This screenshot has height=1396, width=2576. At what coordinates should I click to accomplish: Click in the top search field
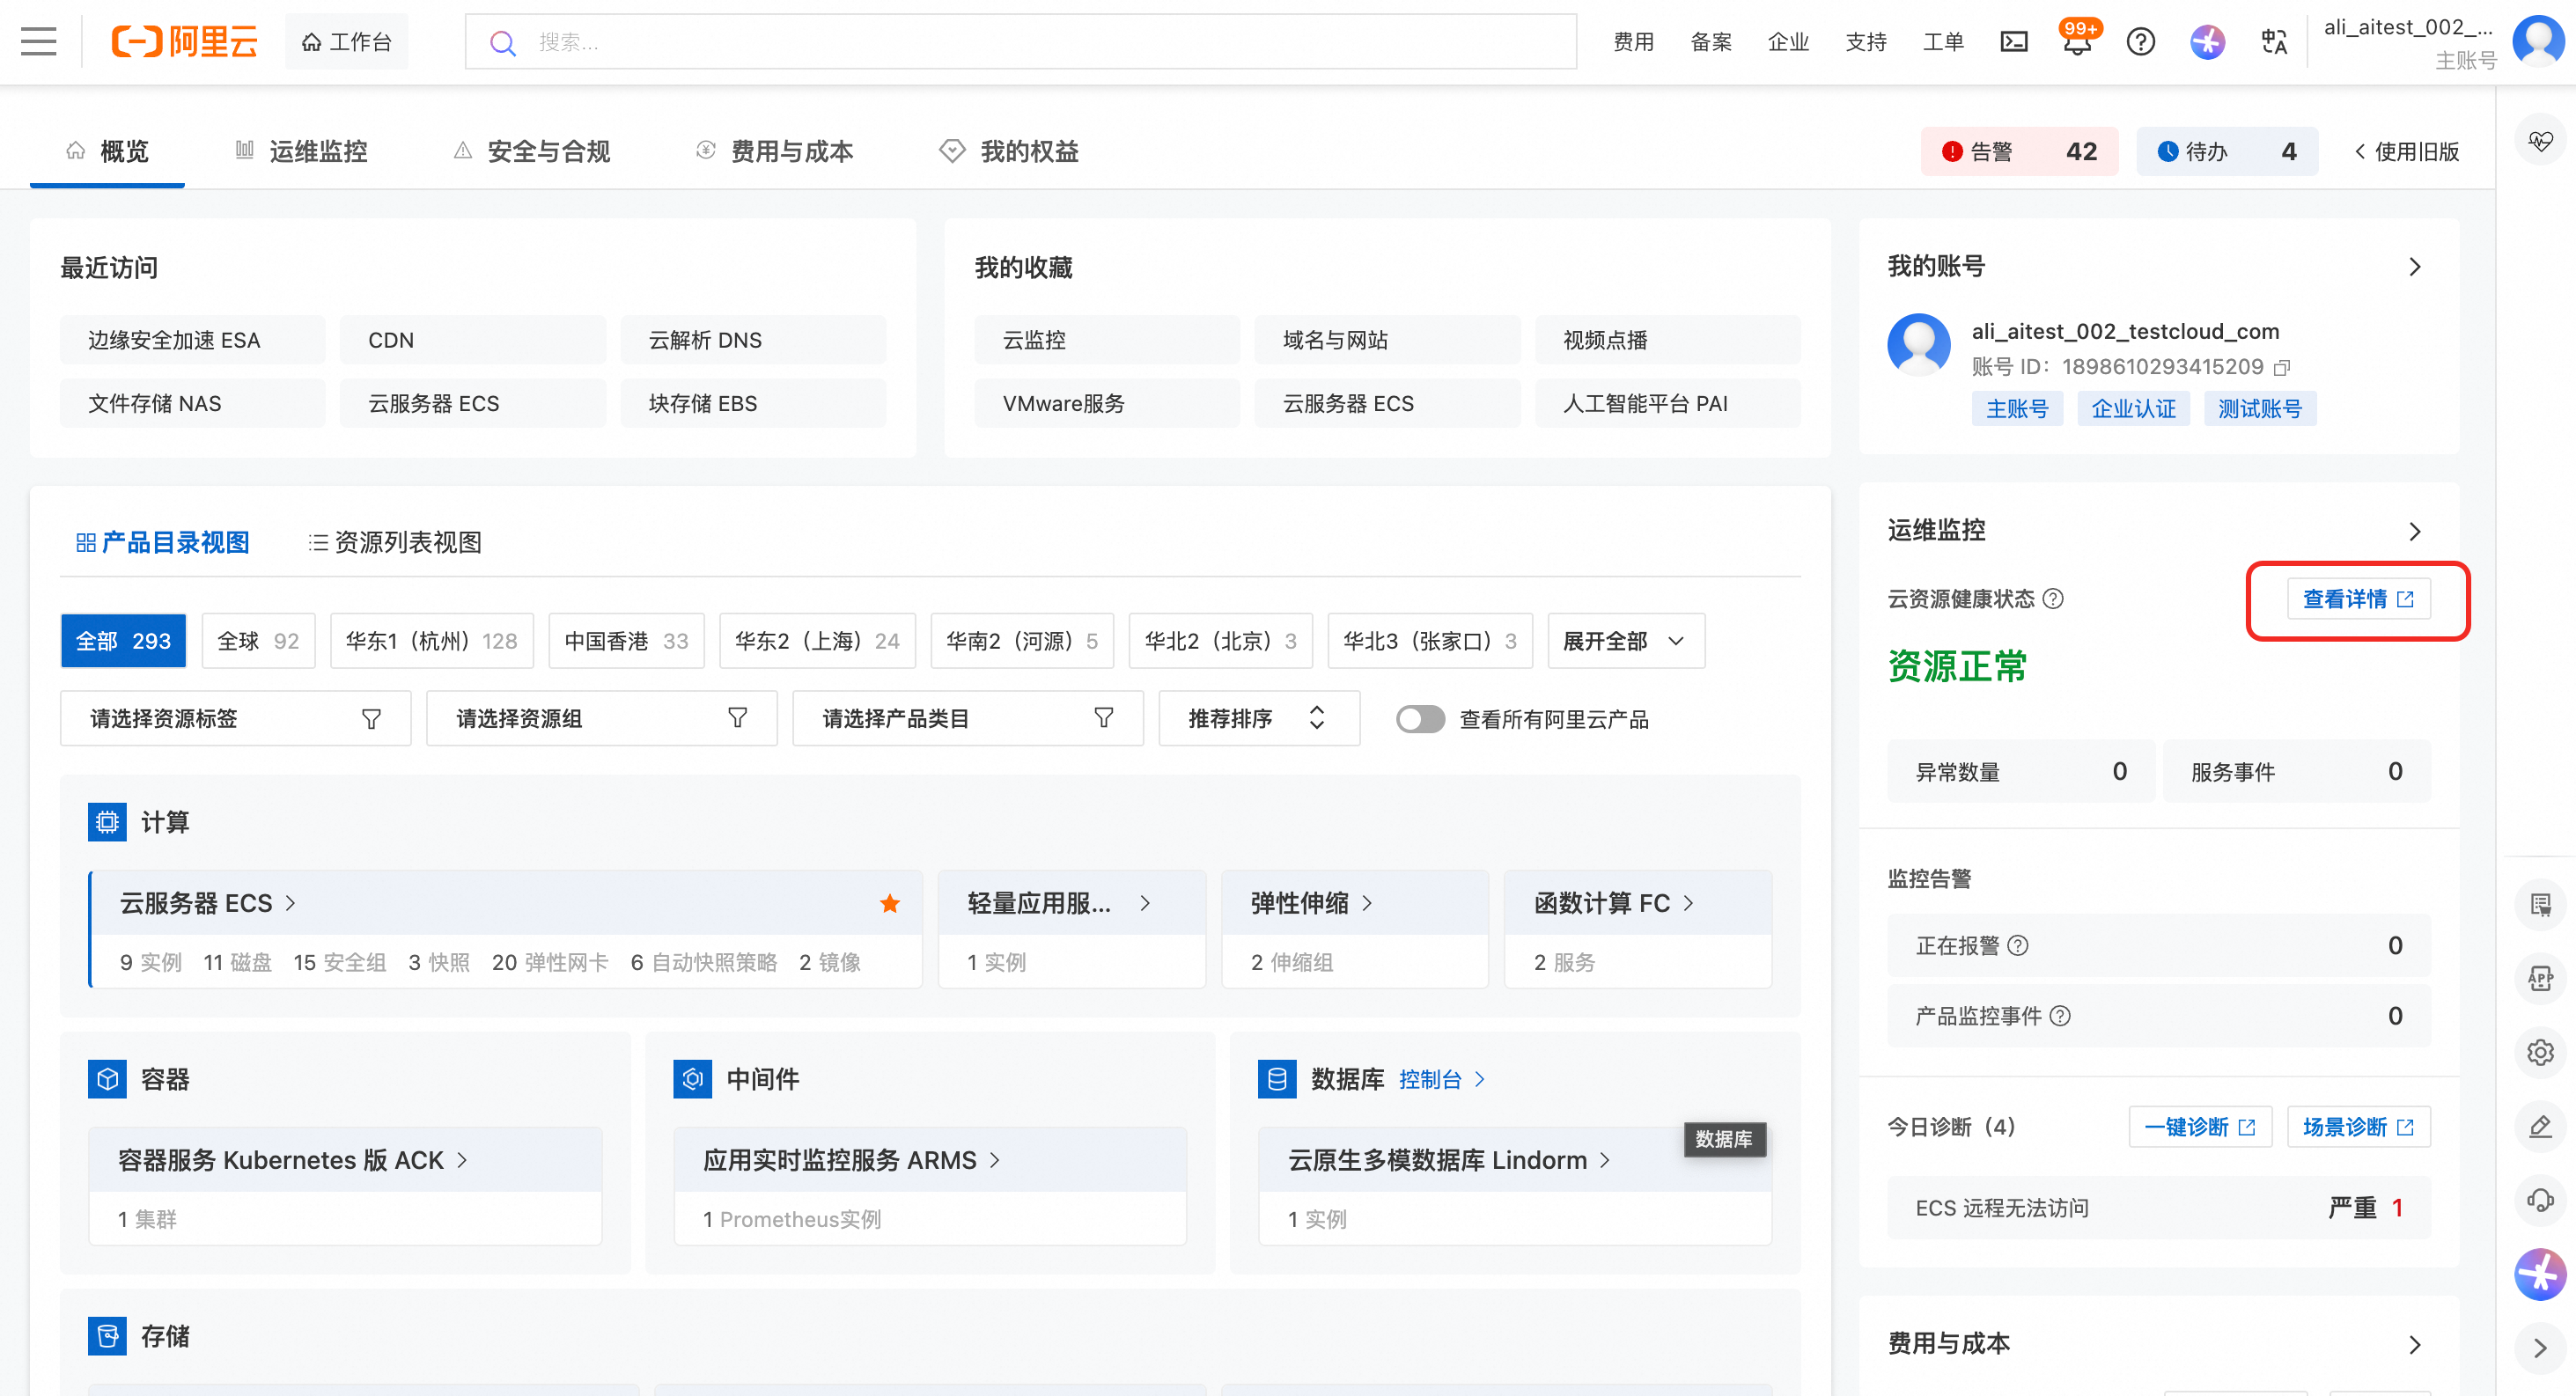point(1020,42)
